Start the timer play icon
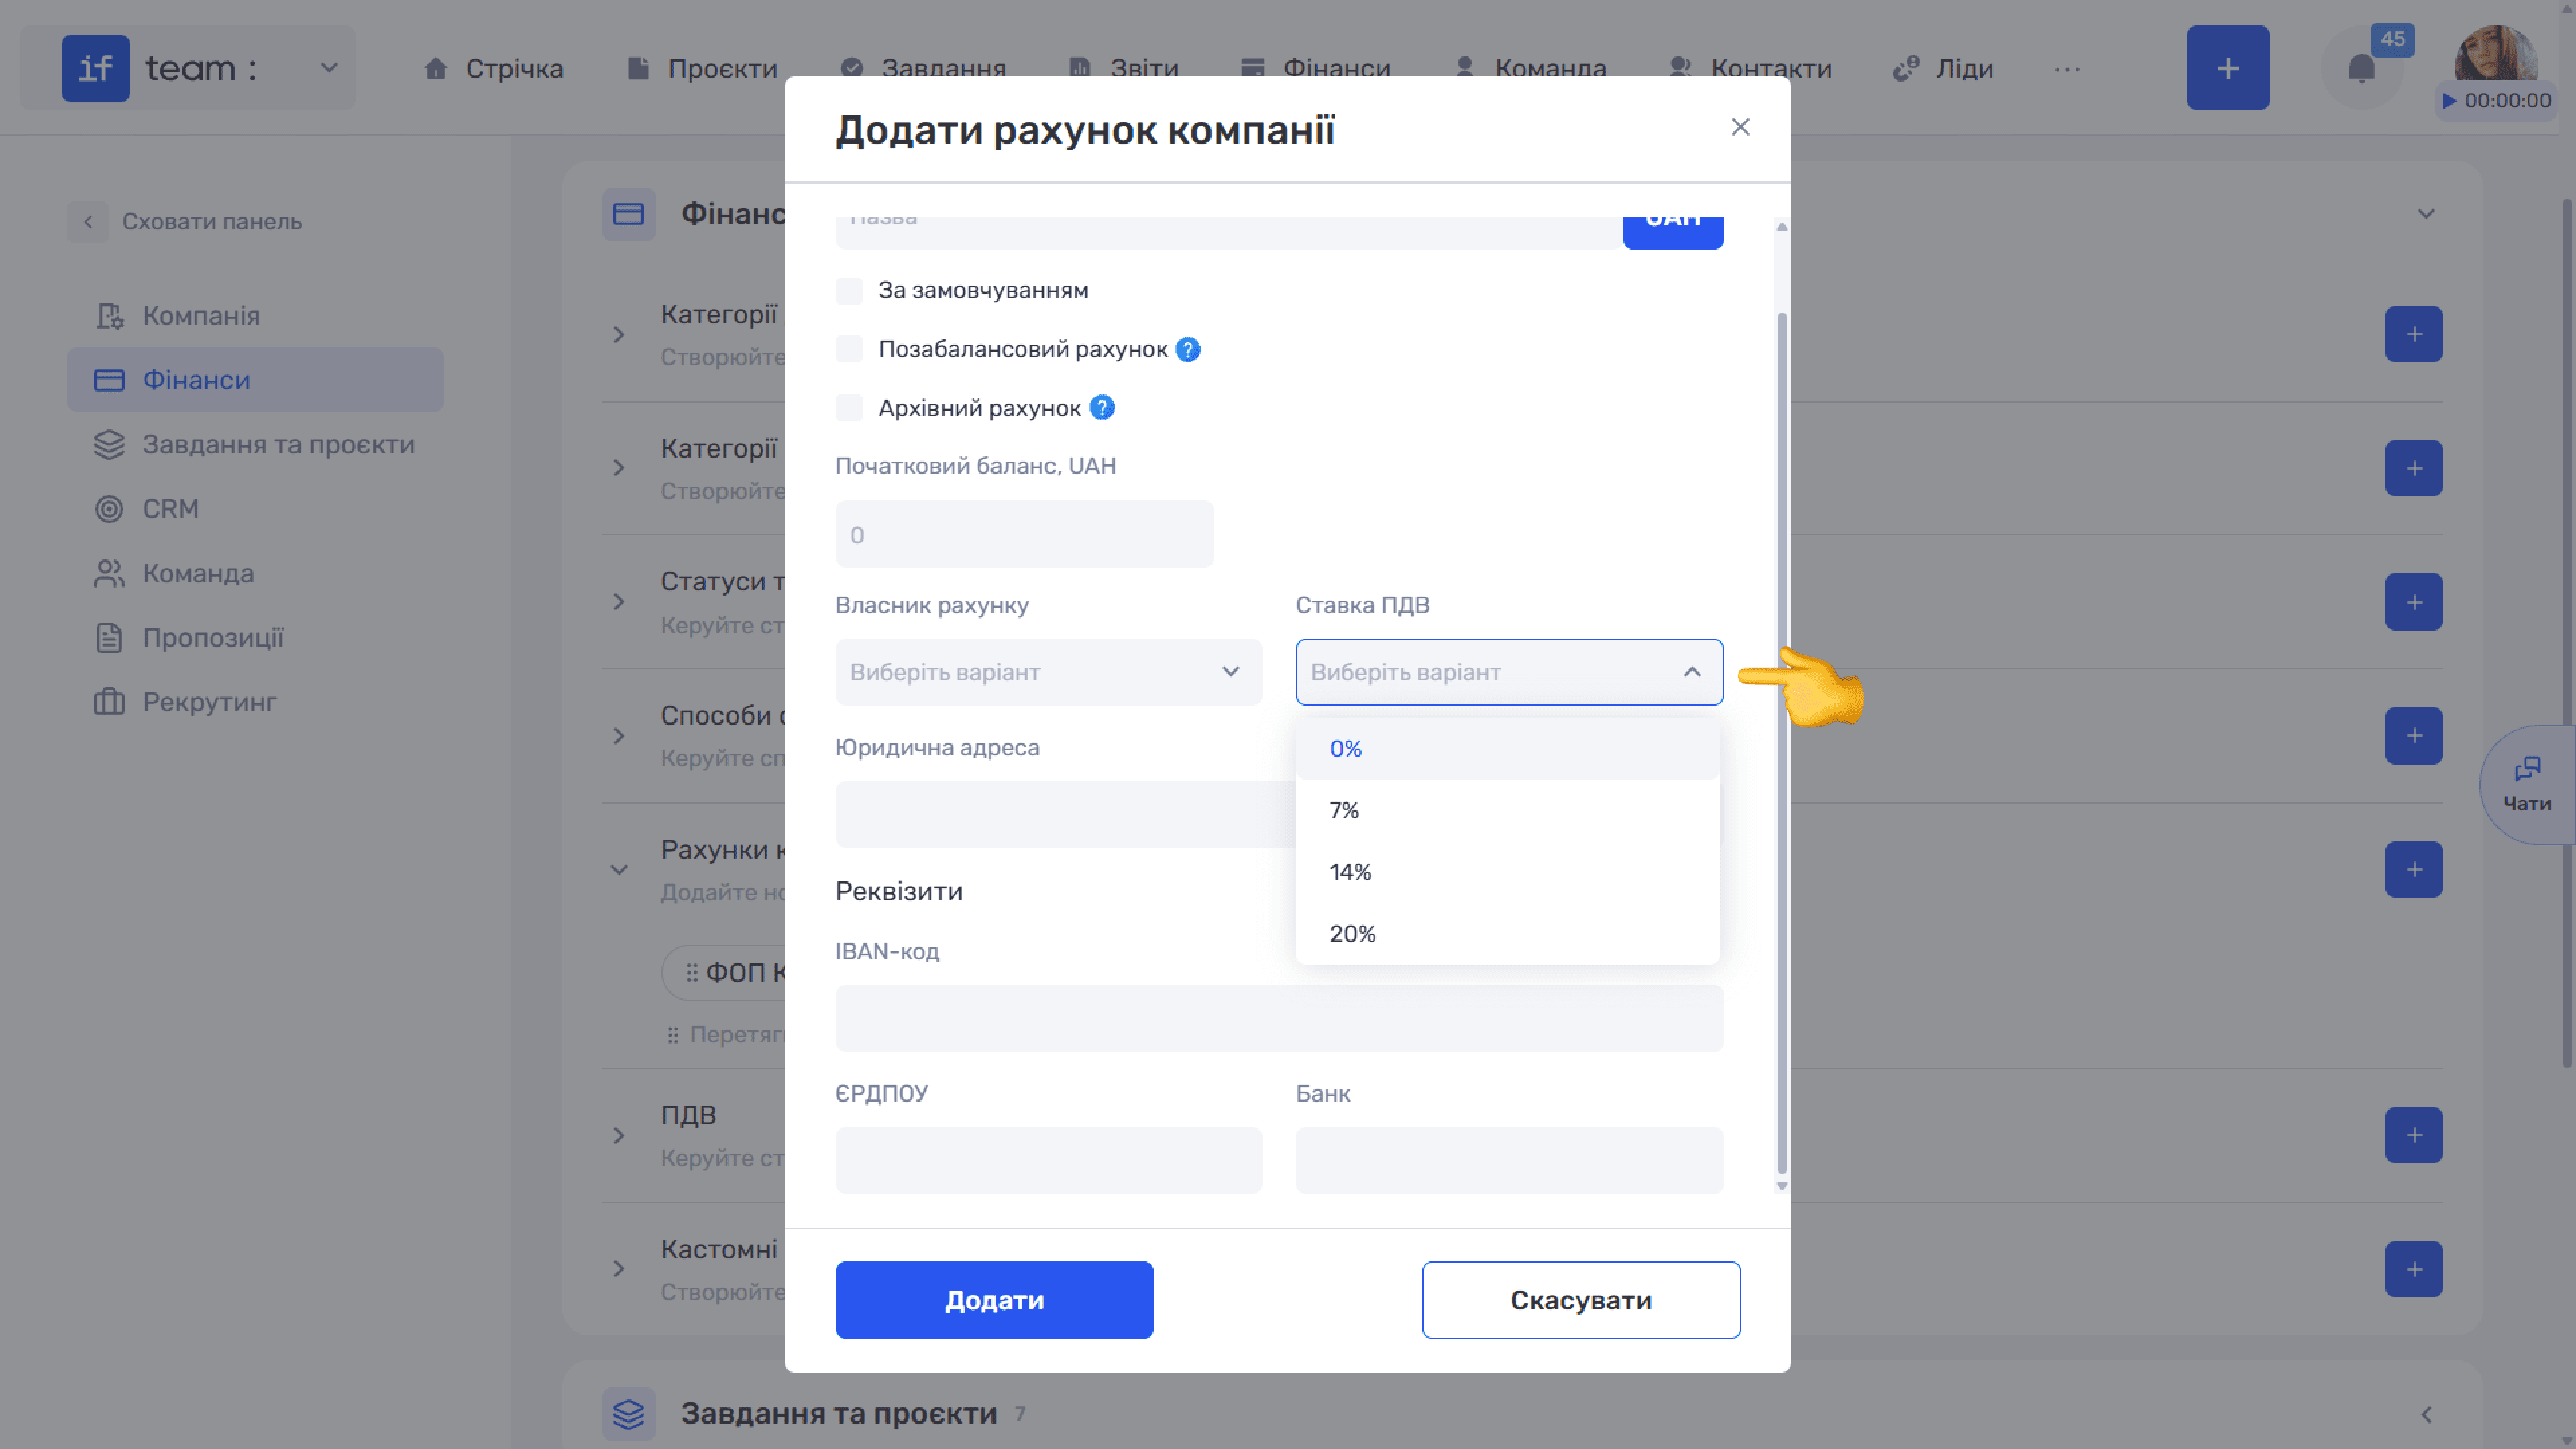Viewport: 2576px width, 1449px height. [2449, 100]
